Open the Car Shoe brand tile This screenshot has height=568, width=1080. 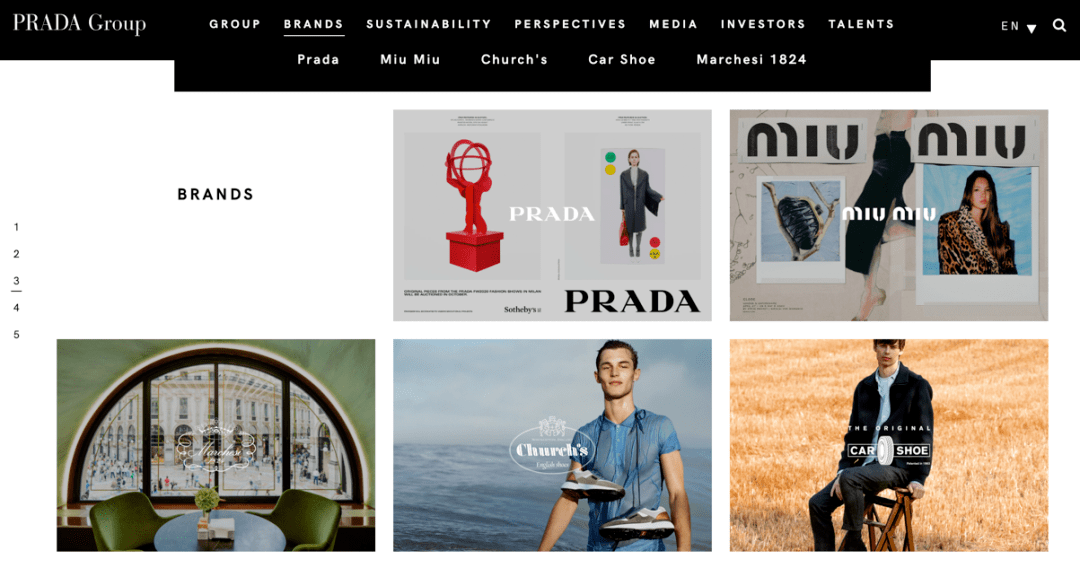[889, 445]
